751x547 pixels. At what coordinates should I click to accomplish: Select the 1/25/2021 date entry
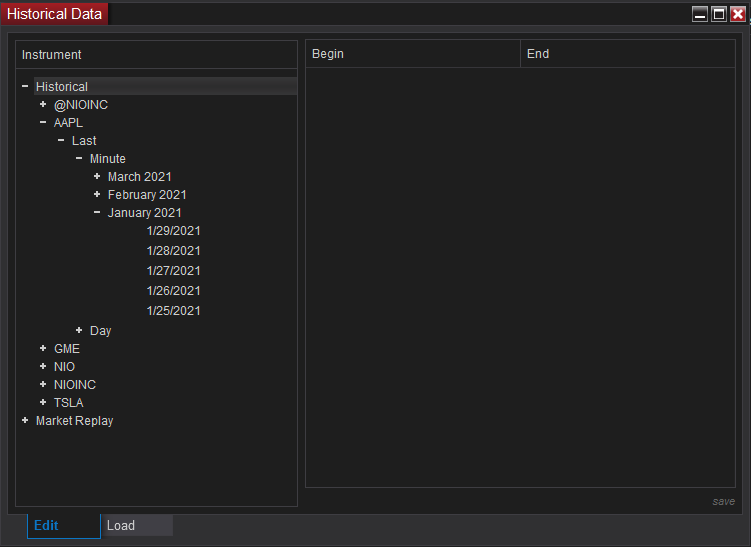pyautogui.click(x=173, y=311)
